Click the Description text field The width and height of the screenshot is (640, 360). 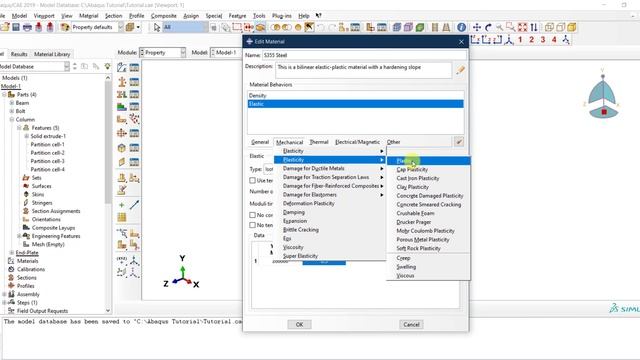coord(364,70)
